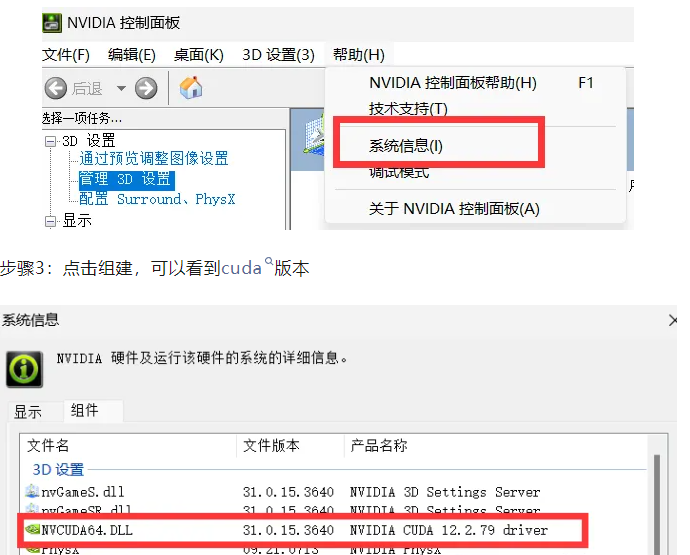Click the cuda link in step 3
This screenshot has height=555, width=690.
coord(242,268)
